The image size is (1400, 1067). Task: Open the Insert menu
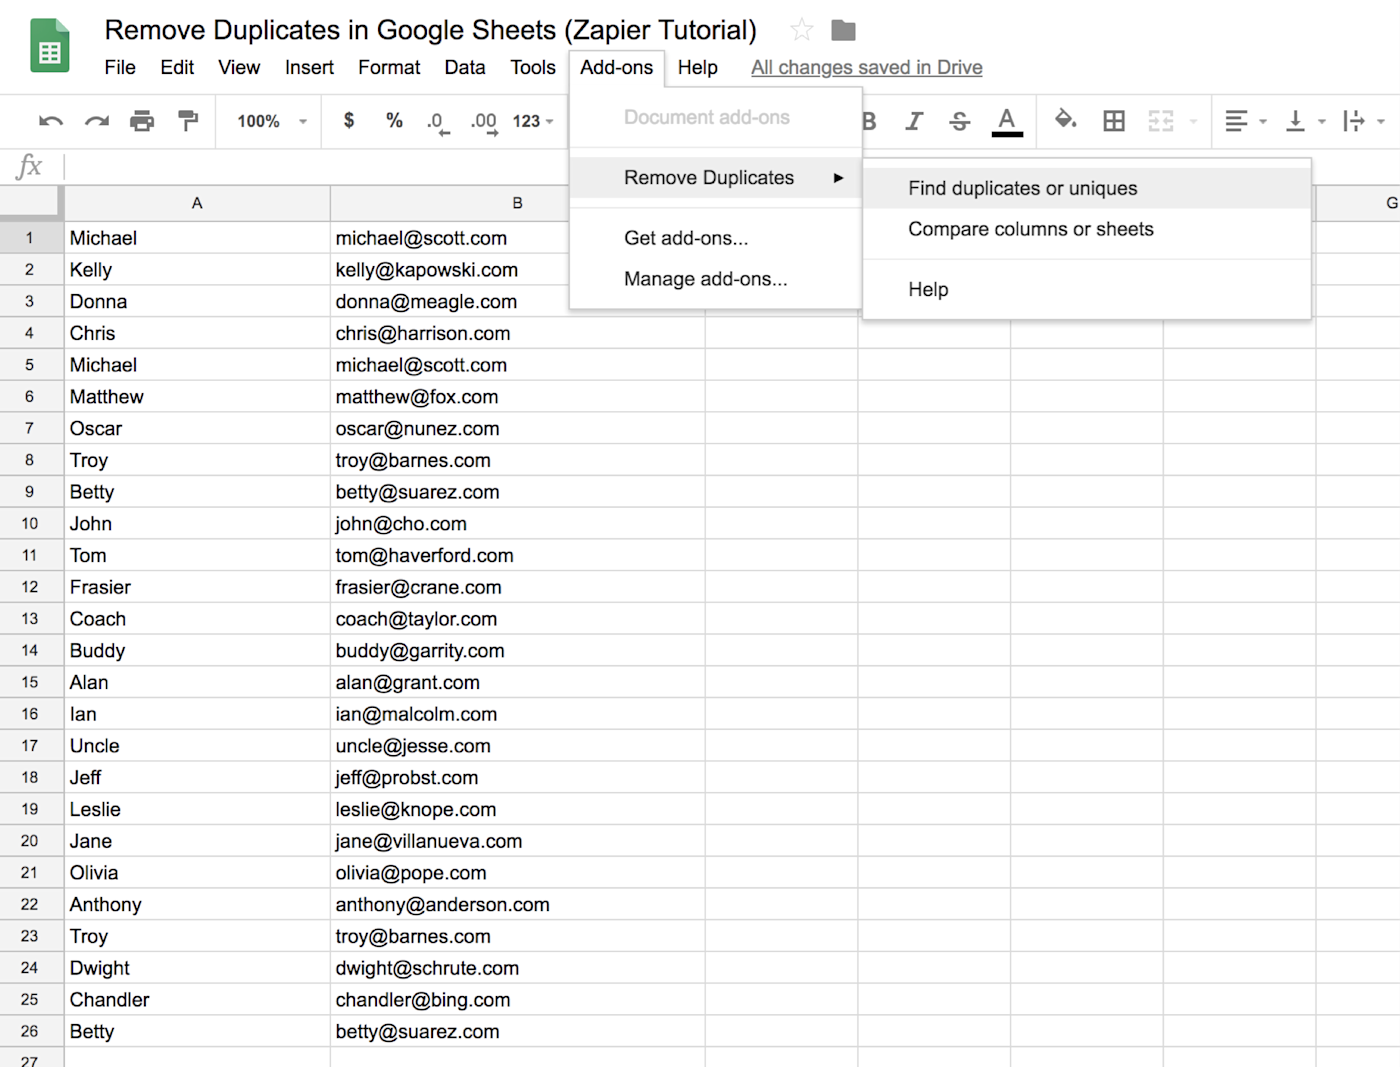pyautogui.click(x=309, y=67)
